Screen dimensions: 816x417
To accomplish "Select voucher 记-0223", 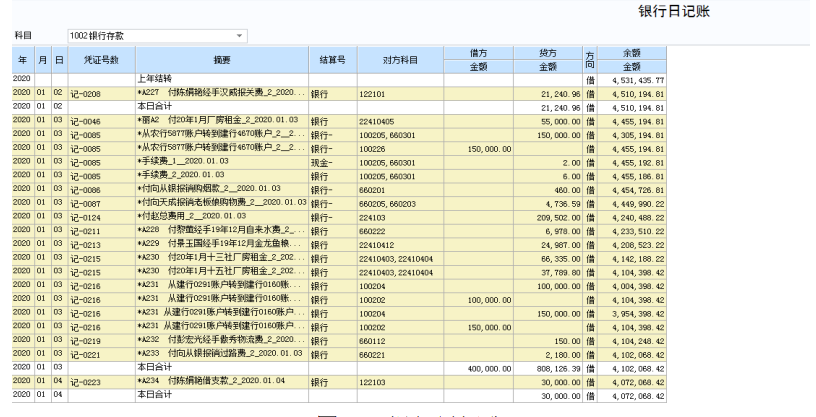I will point(101,382).
